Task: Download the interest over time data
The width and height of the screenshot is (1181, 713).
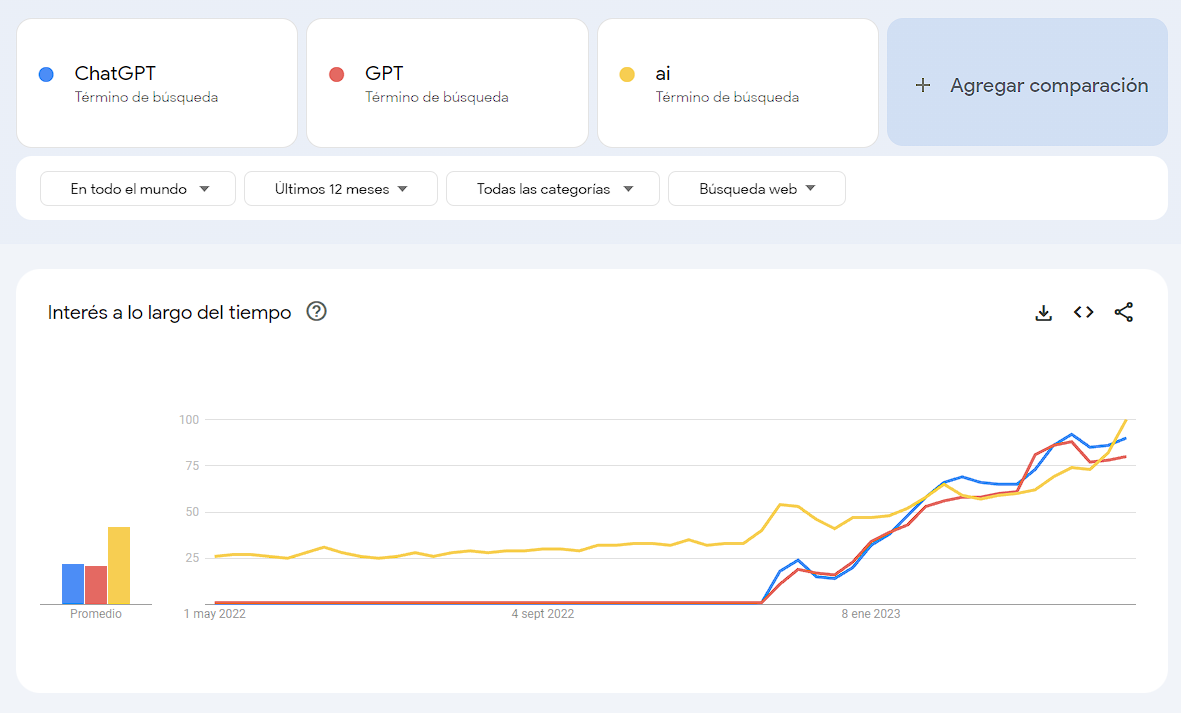Action: tap(1043, 312)
